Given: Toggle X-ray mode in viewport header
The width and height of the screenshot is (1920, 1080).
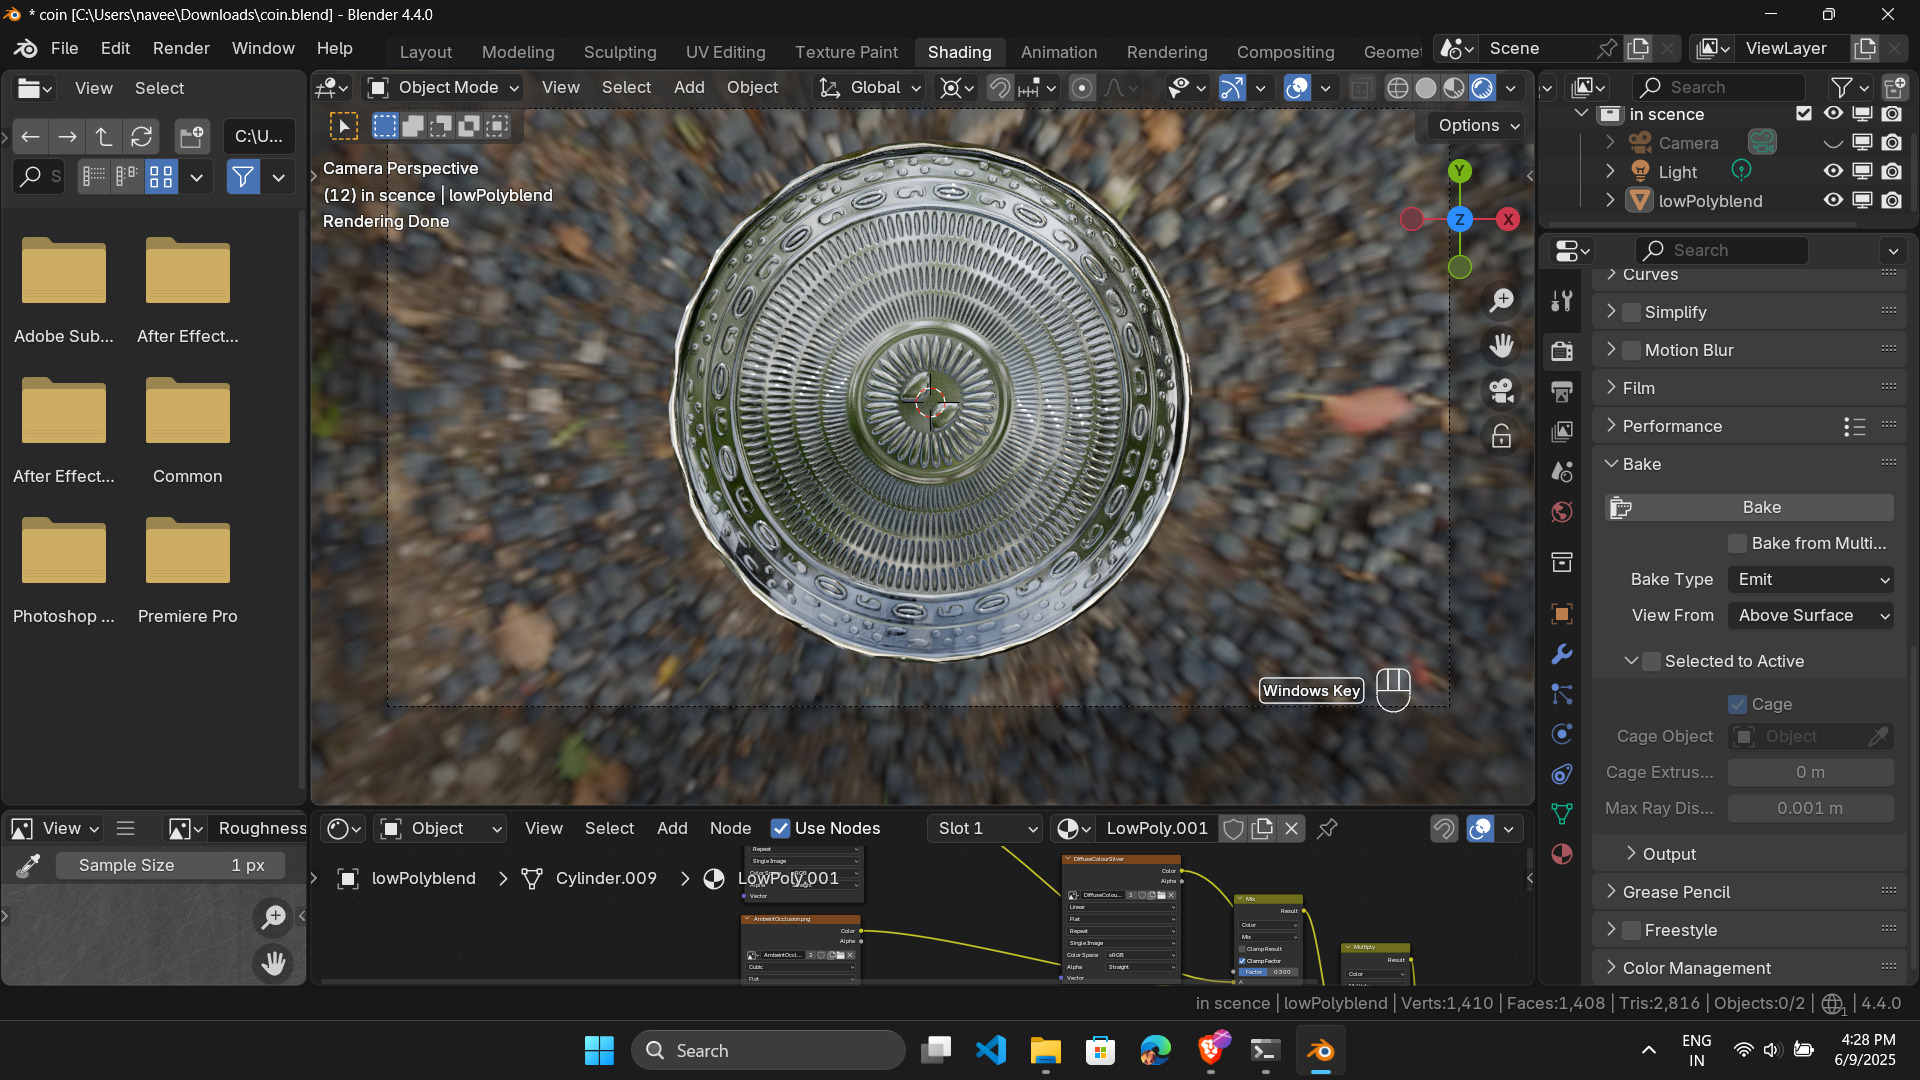Looking at the screenshot, I should point(1361,88).
